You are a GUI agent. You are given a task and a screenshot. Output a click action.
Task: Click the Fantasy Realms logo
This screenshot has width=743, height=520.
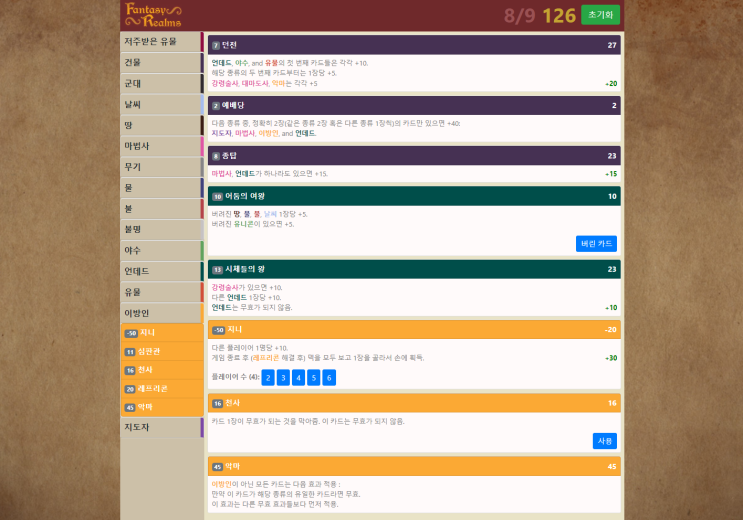click(x=153, y=15)
